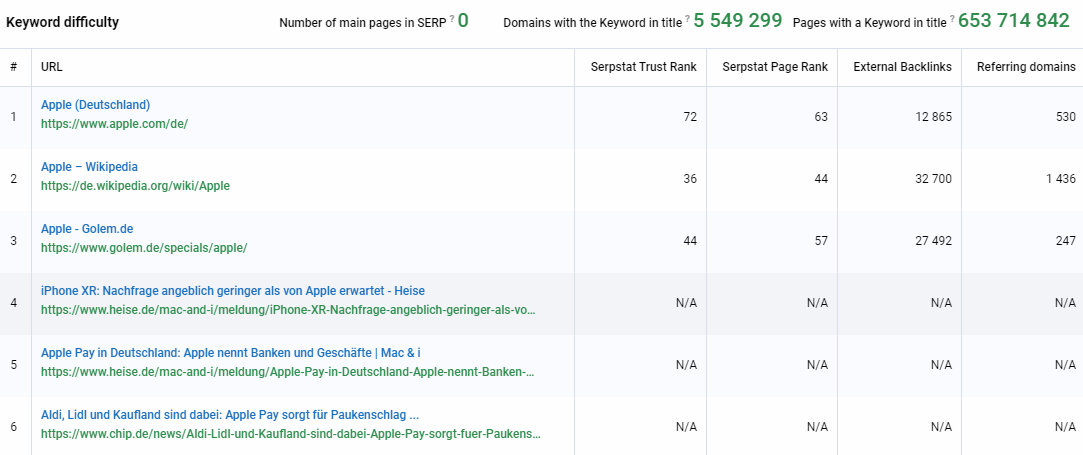This screenshot has height=455, width=1083.
Task: Open the Apple (Deutschland) result title
Action: [x=95, y=105]
